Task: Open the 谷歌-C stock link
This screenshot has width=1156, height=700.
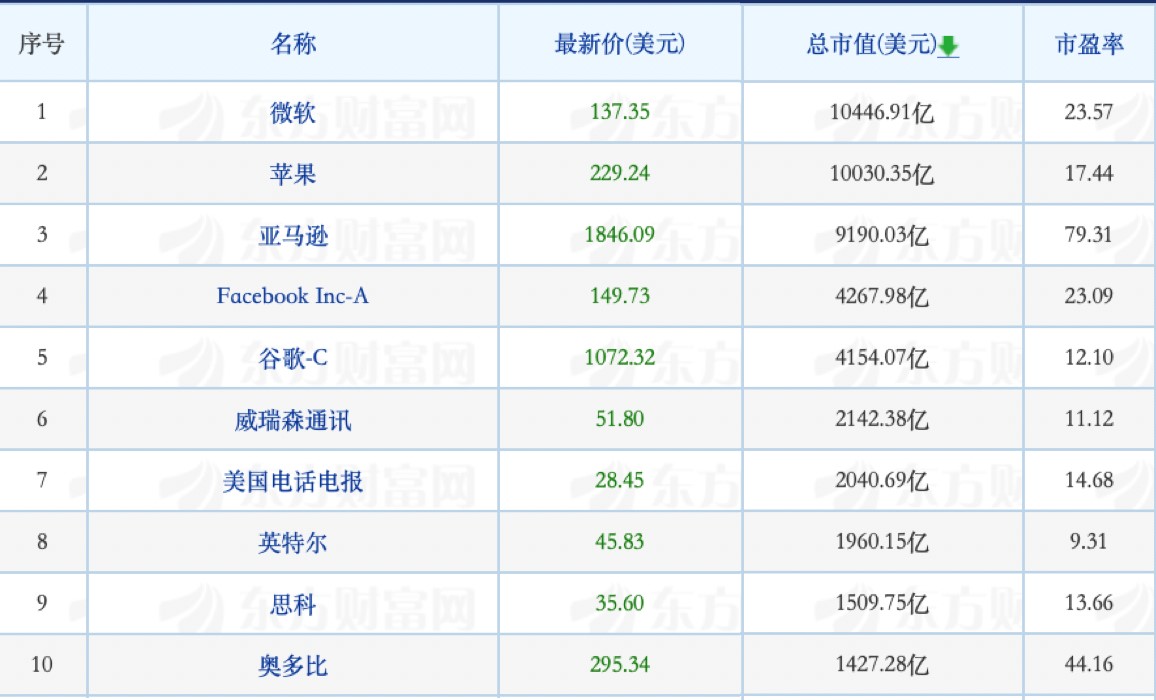Action: (x=293, y=358)
